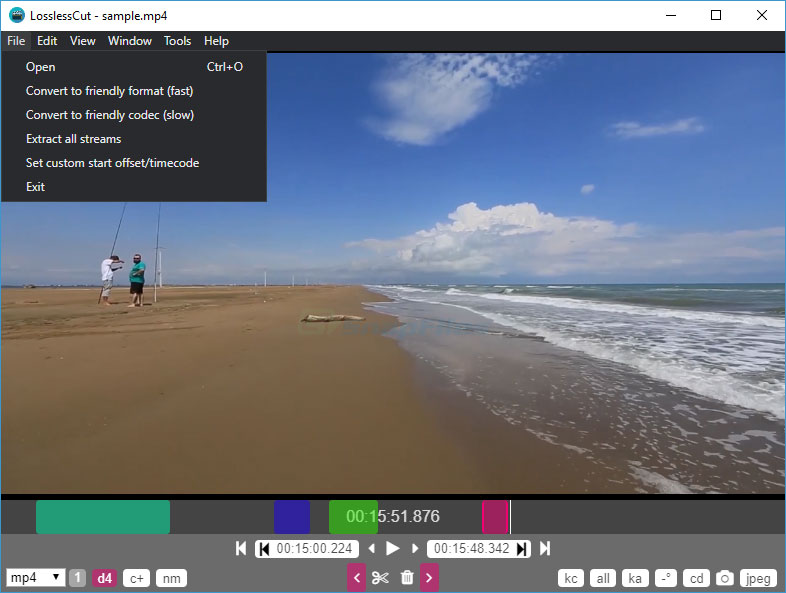Toggle the rotation degree button
The image size is (786, 593).
(666, 578)
